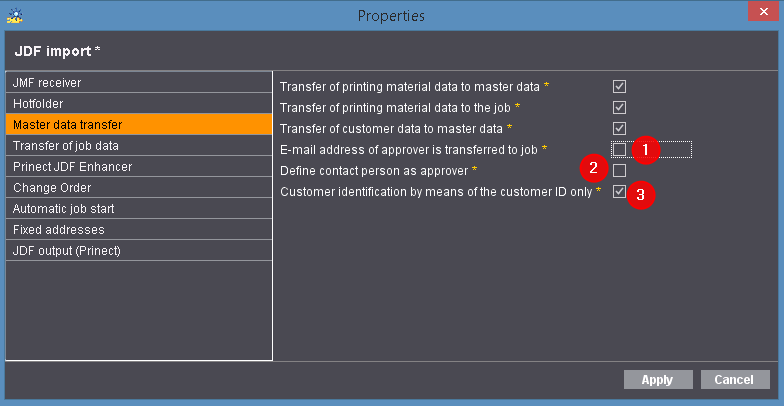Select the Change Order entry

pos(139,187)
